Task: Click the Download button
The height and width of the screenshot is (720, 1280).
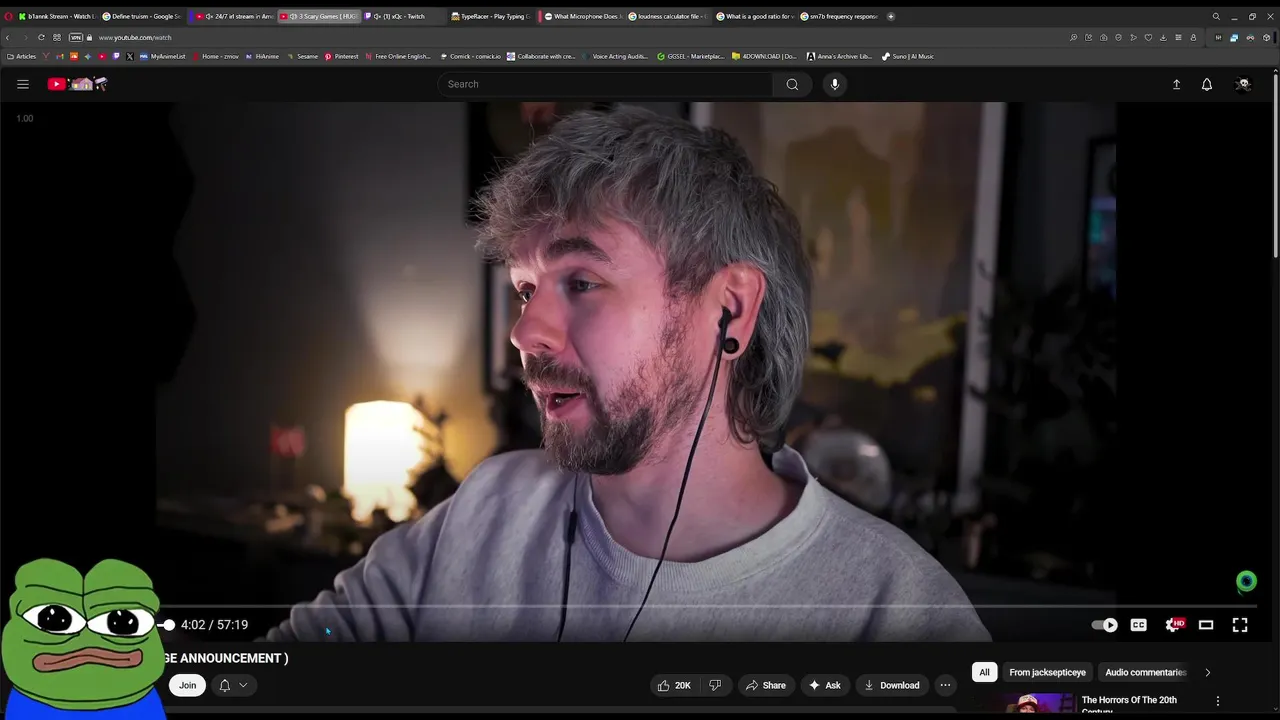Action: pyautogui.click(x=892, y=685)
